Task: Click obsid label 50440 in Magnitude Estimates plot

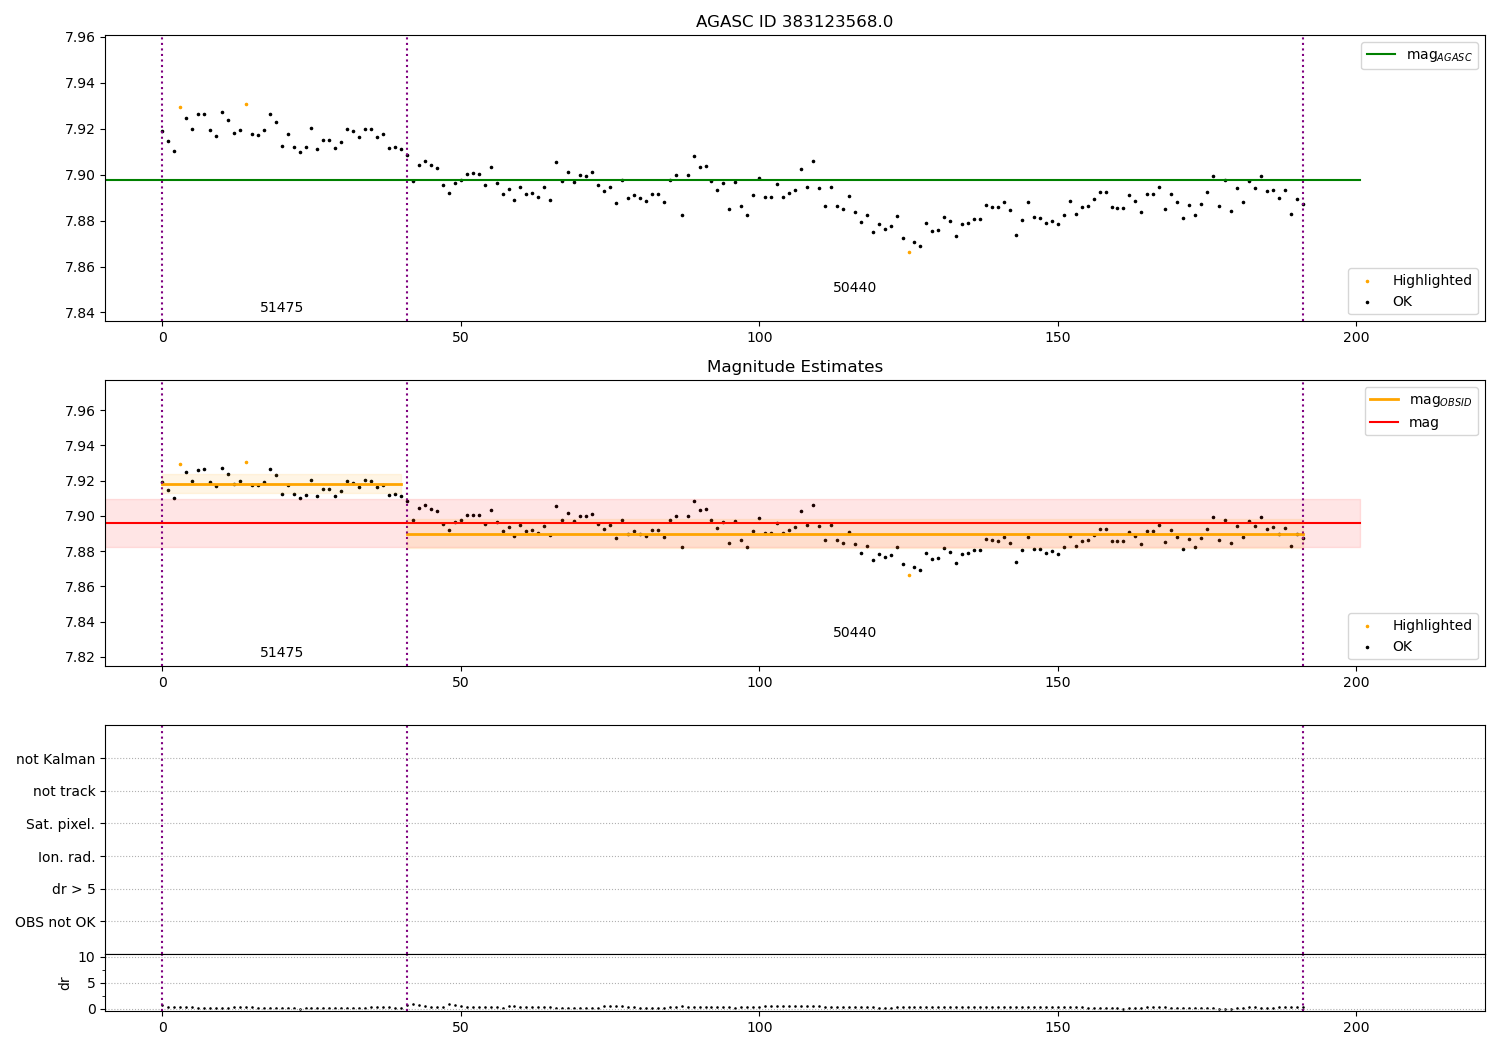Action: 854,633
